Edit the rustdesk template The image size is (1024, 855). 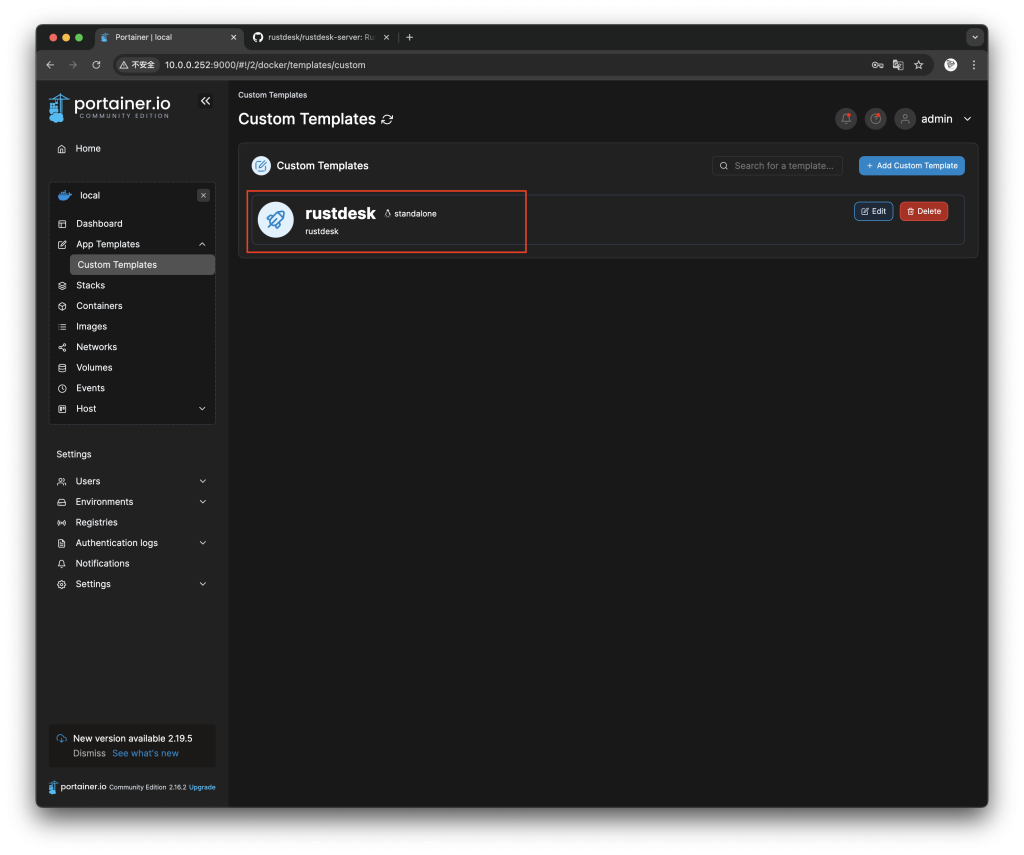tap(873, 211)
